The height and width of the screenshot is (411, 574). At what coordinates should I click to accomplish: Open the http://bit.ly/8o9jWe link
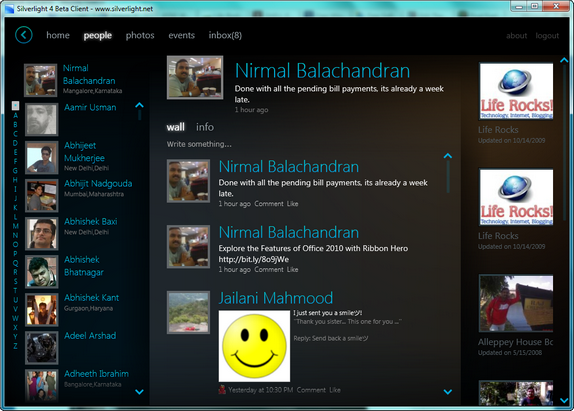(254, 259)
